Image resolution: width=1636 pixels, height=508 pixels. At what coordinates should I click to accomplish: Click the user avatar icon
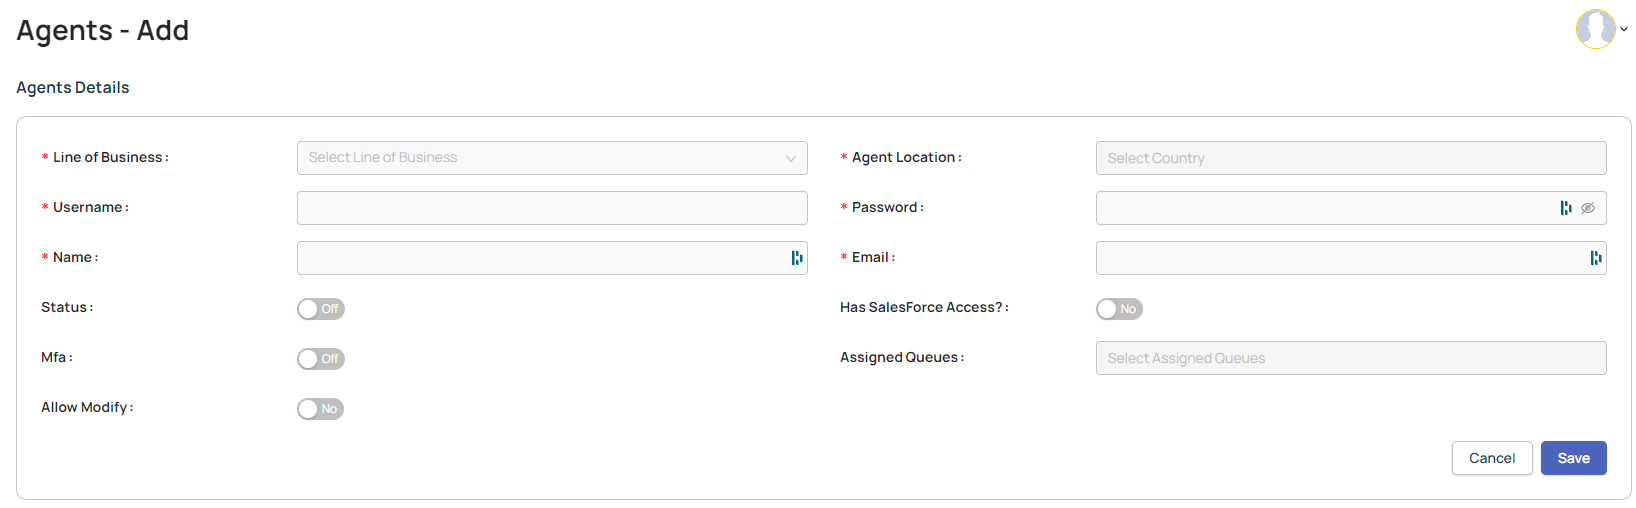[x=1596, y=29]
